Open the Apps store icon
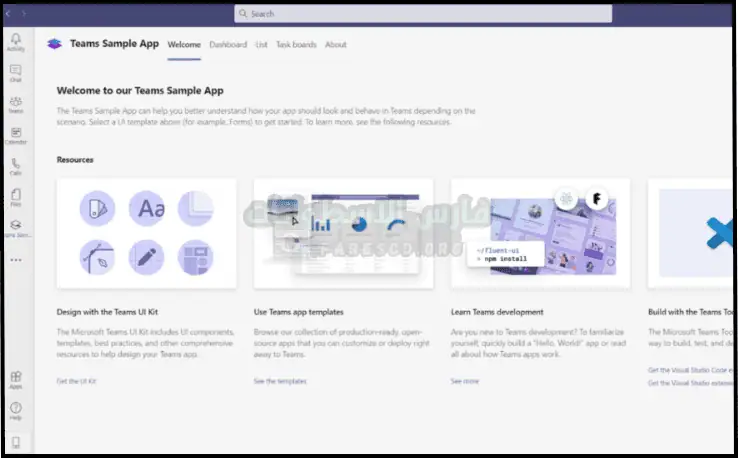 (15, 379)
